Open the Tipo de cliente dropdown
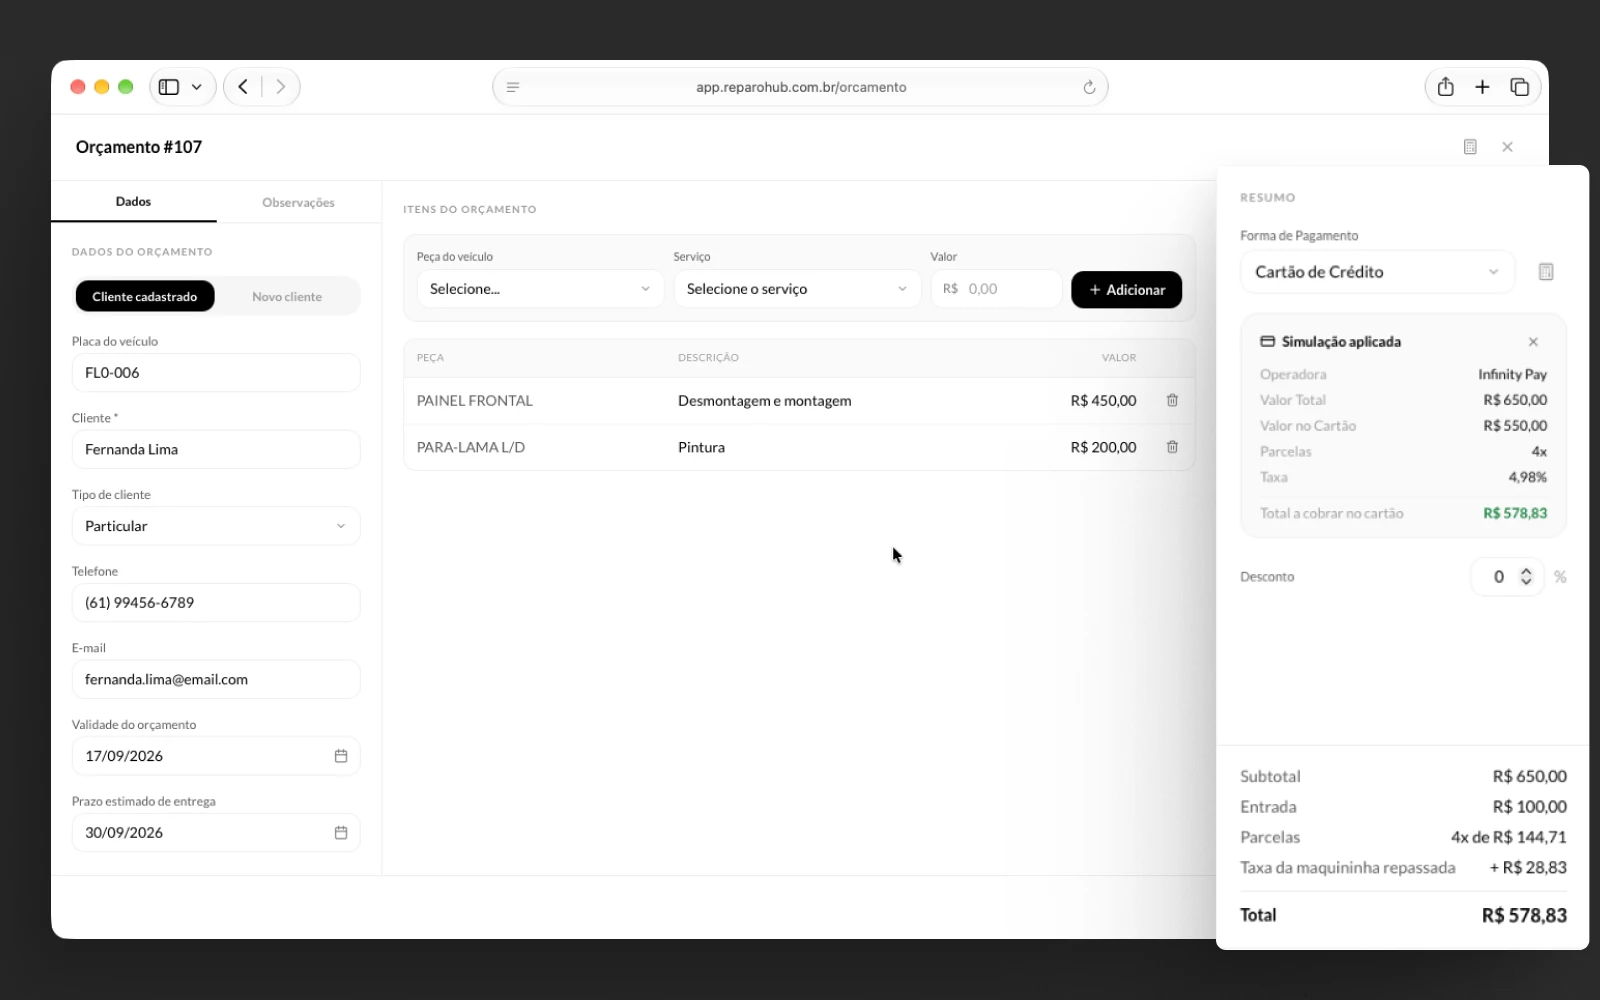This screenshot has height=1000, width=1600. point(216,526)
